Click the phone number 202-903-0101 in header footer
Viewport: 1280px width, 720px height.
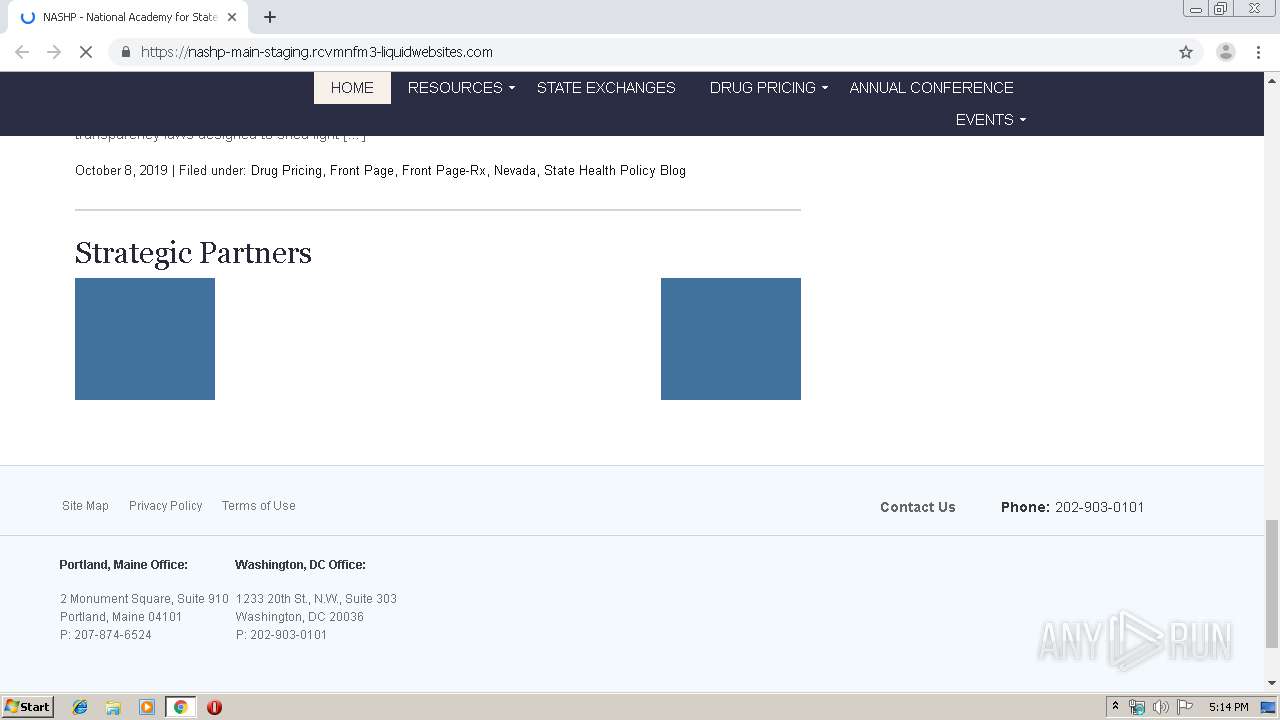tap(1100, 507)
